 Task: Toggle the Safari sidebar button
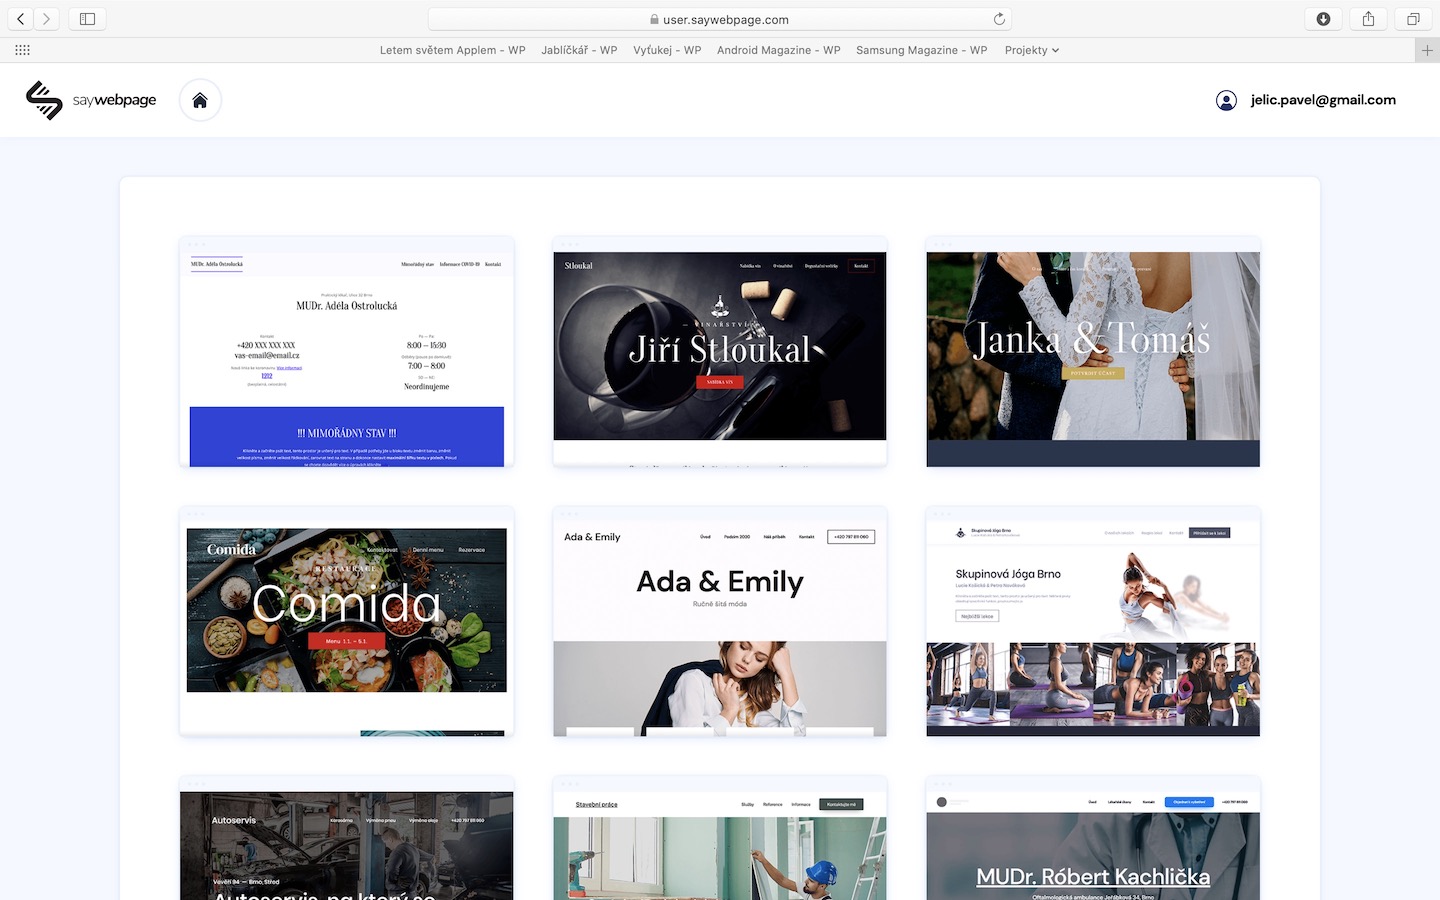(x=87, y=19)
